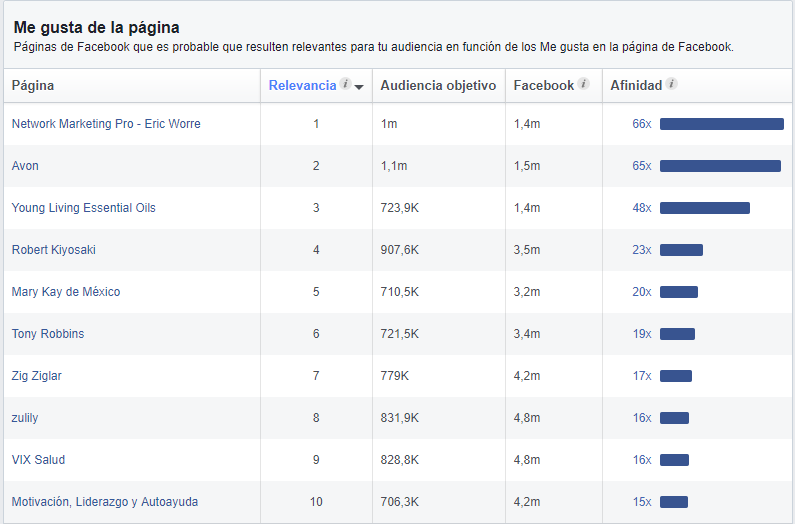This screenshot has width=795, height=524.
Task: Click the 48x affinity bar for Young Living
Action: [x=704, y=208]
